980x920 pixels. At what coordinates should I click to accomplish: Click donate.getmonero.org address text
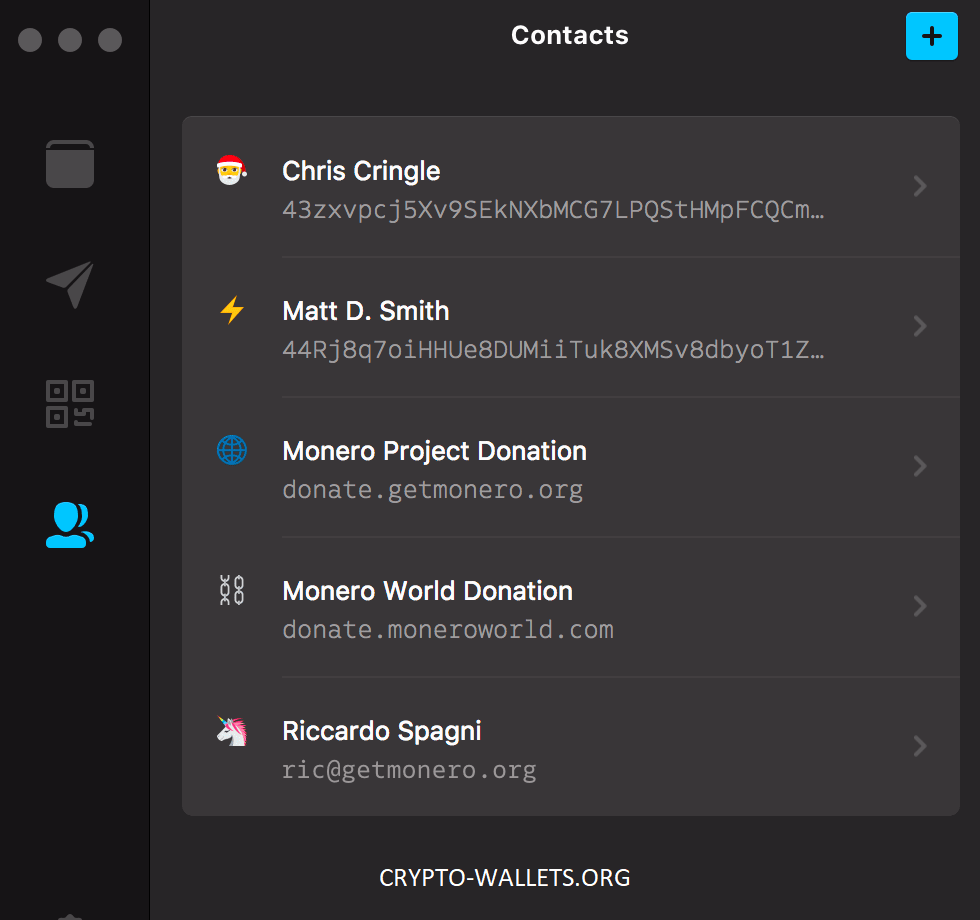point(432,490)
